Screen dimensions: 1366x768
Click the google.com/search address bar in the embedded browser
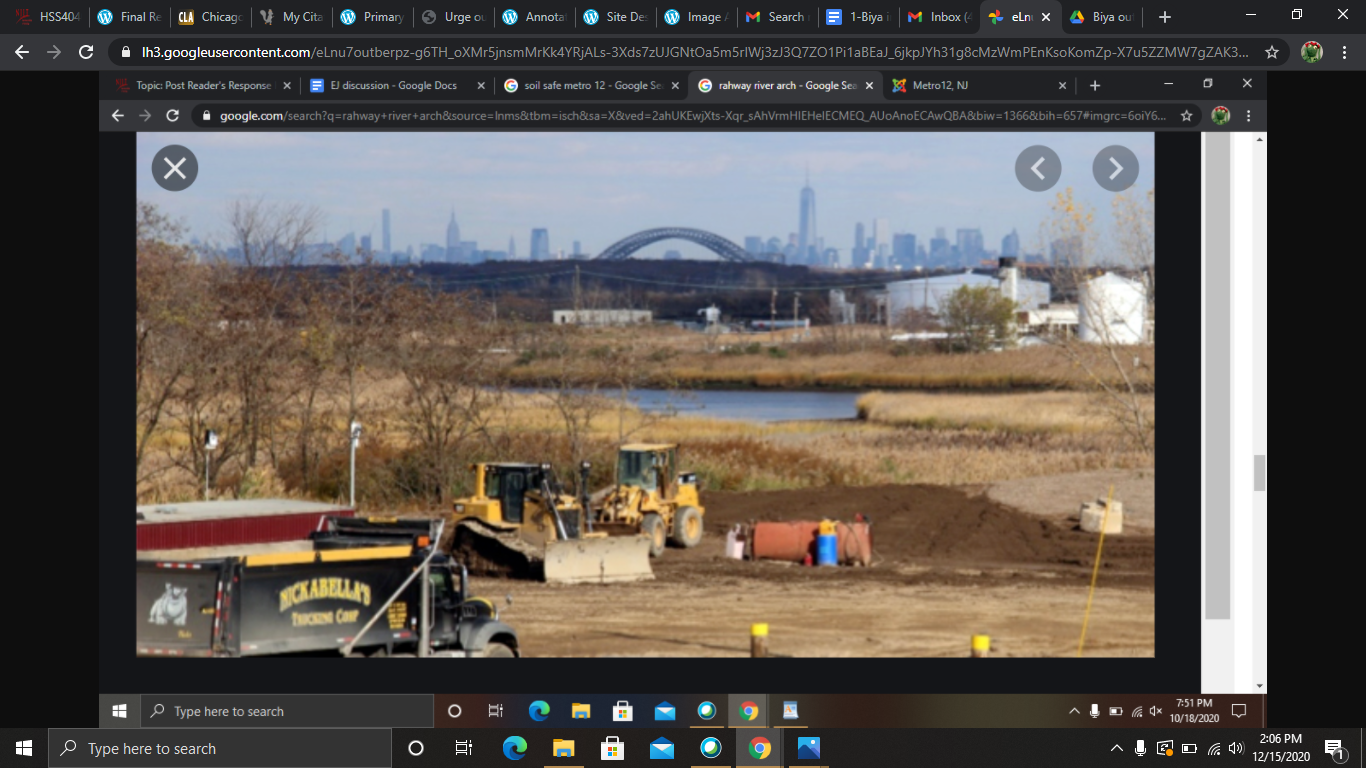coord(695,116)
